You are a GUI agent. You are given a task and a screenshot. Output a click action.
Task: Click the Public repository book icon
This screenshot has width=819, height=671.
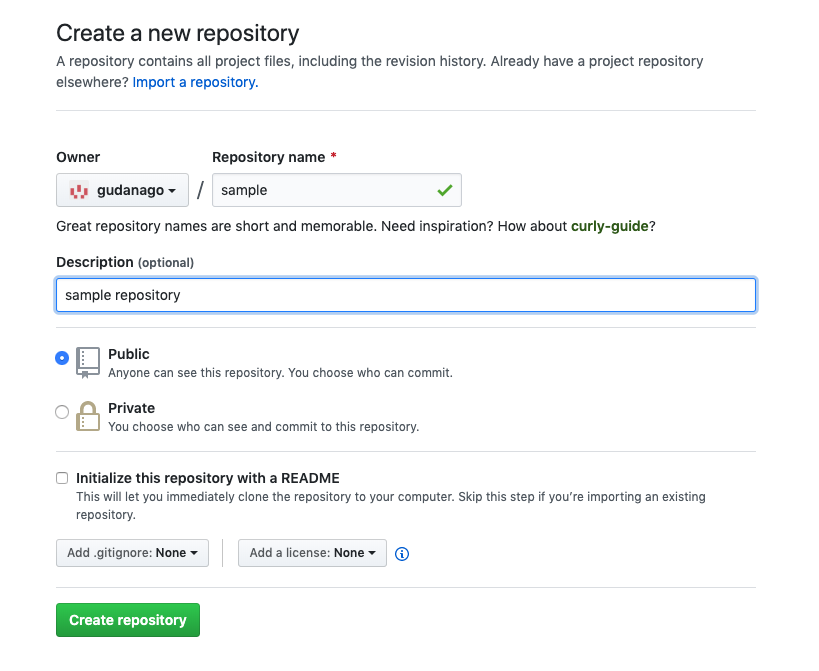(89, 362)
